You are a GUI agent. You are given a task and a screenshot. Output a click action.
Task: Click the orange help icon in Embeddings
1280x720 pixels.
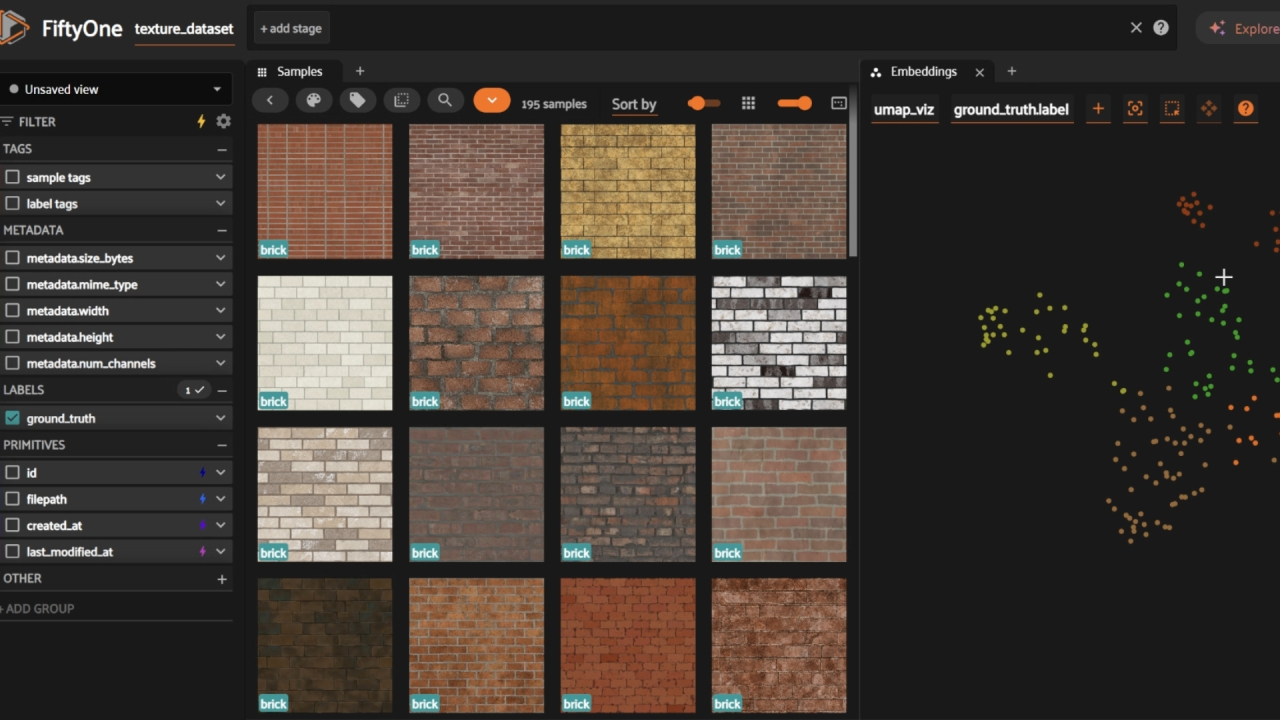pyautogui.click(x=1245, y=109)
